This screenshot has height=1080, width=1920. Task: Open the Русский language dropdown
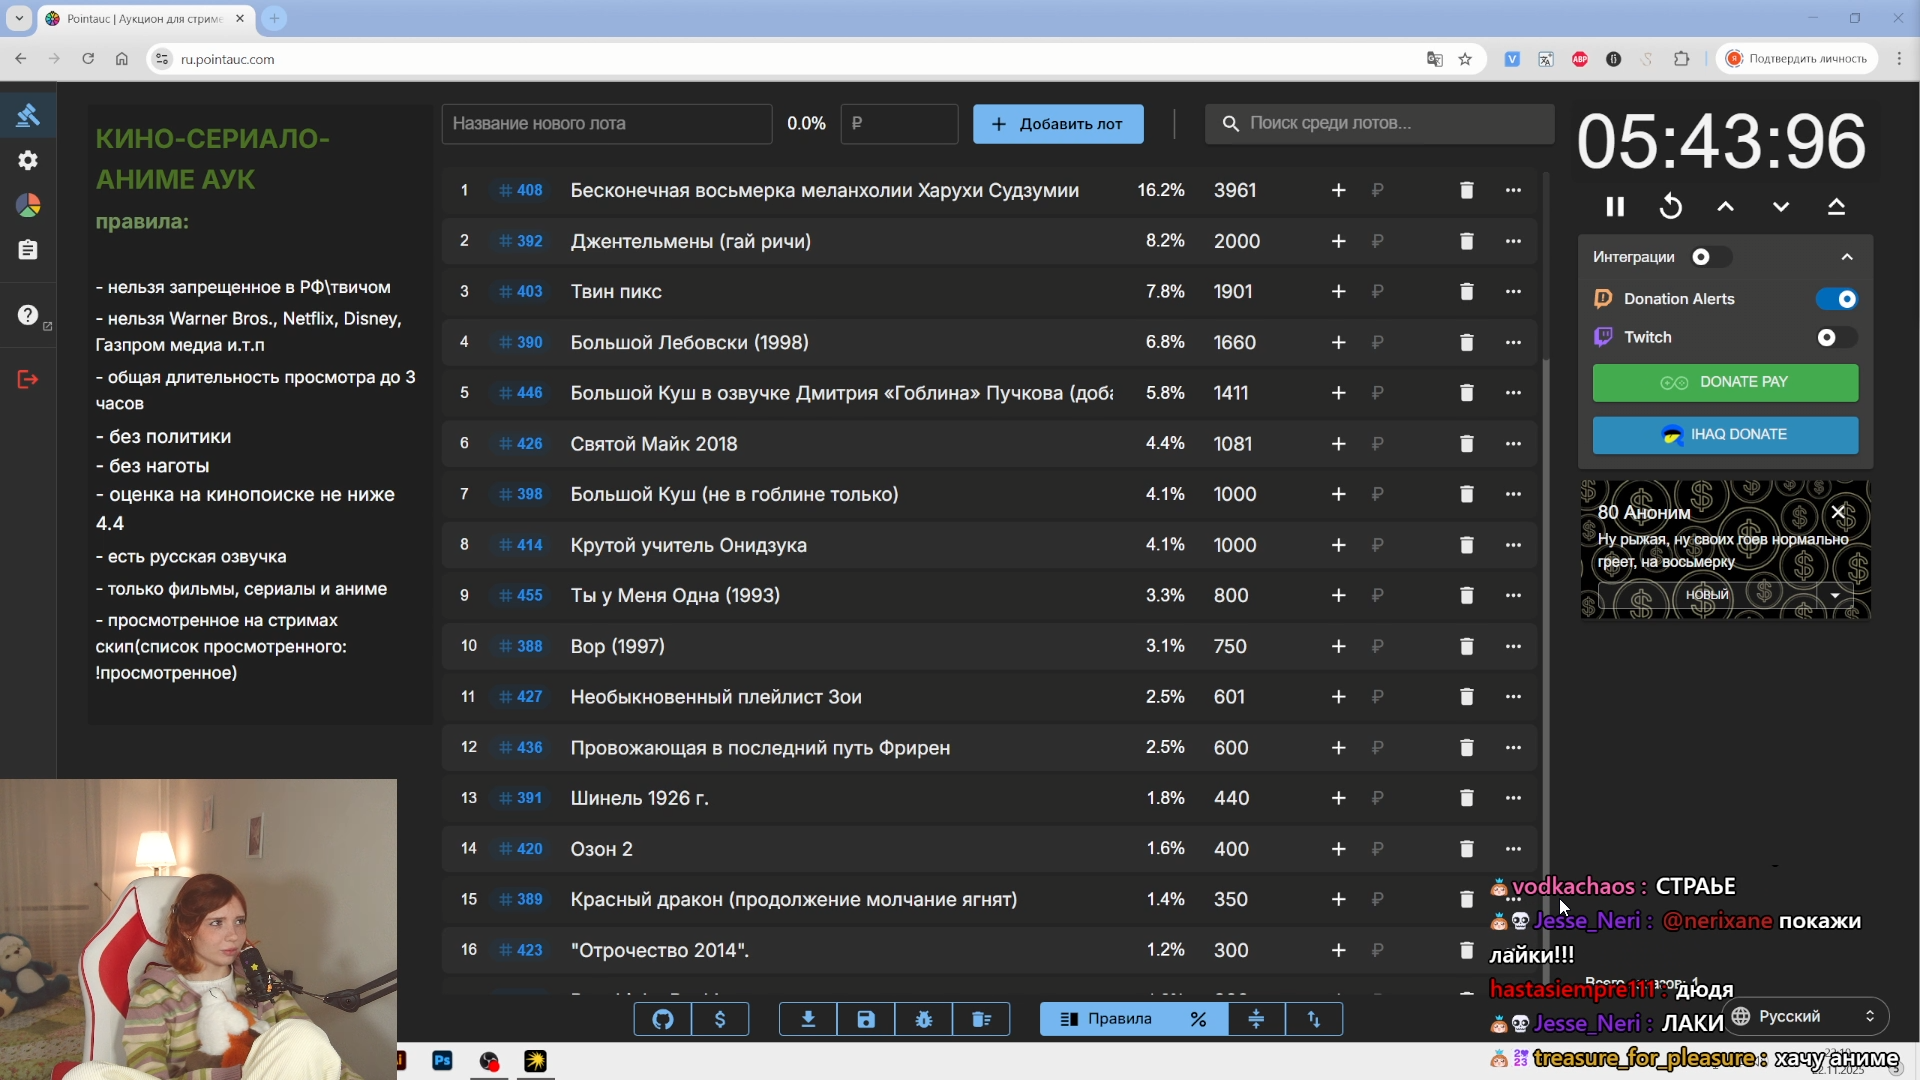pos(1808,1016)
